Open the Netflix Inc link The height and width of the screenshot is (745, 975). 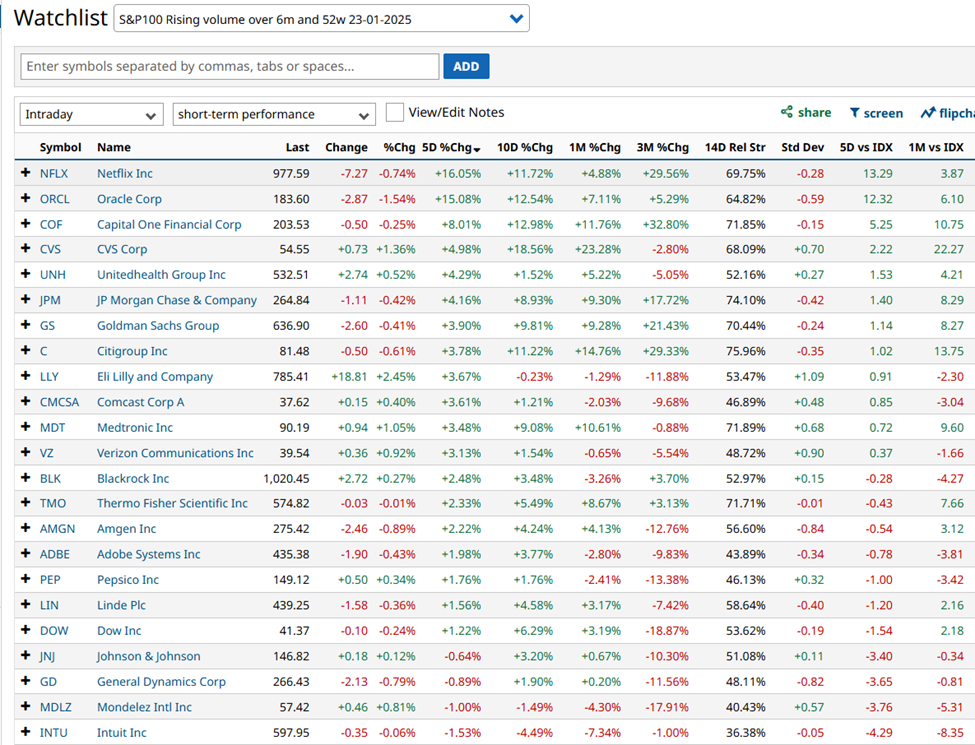coord(125,173)
